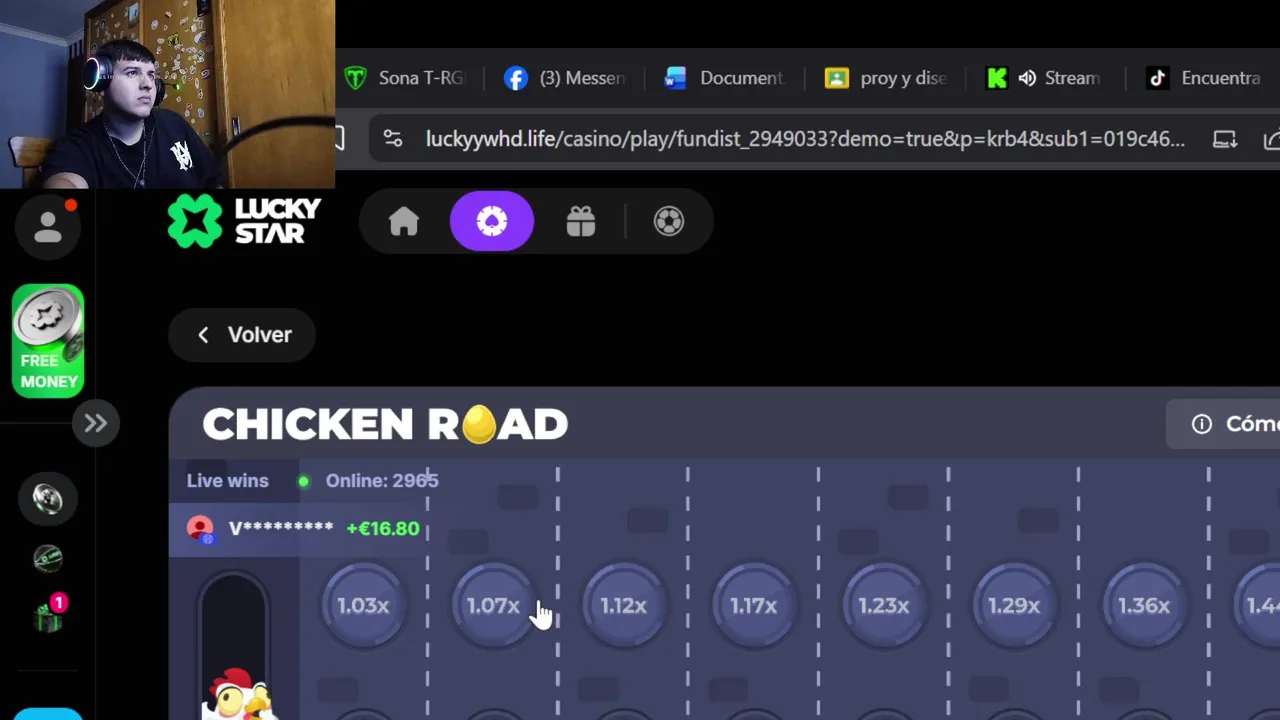
Task: Click the silver coin sidebar icon
Action: pyautogui.click(x=48, y=498)
